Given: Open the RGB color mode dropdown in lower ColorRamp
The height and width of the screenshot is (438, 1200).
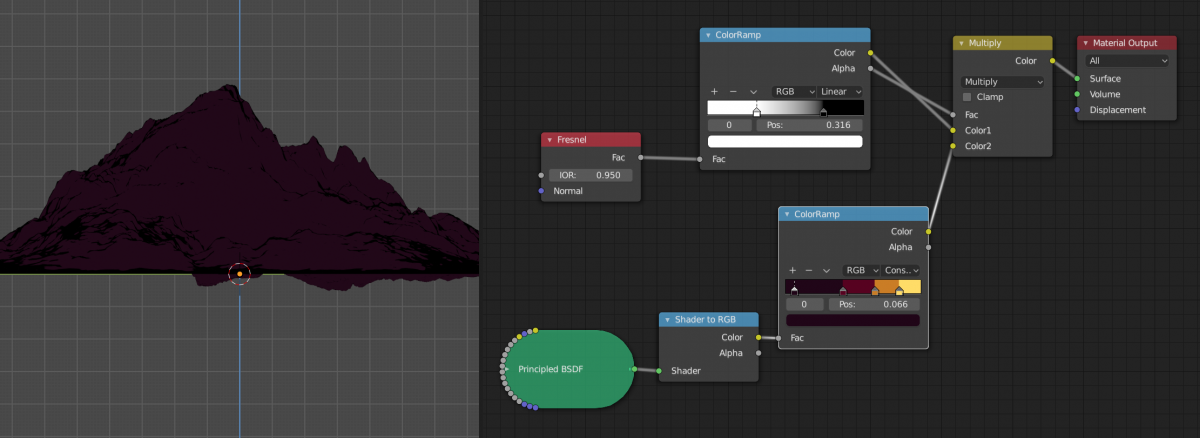Looking at the screenshot, I should pos(860,270).
